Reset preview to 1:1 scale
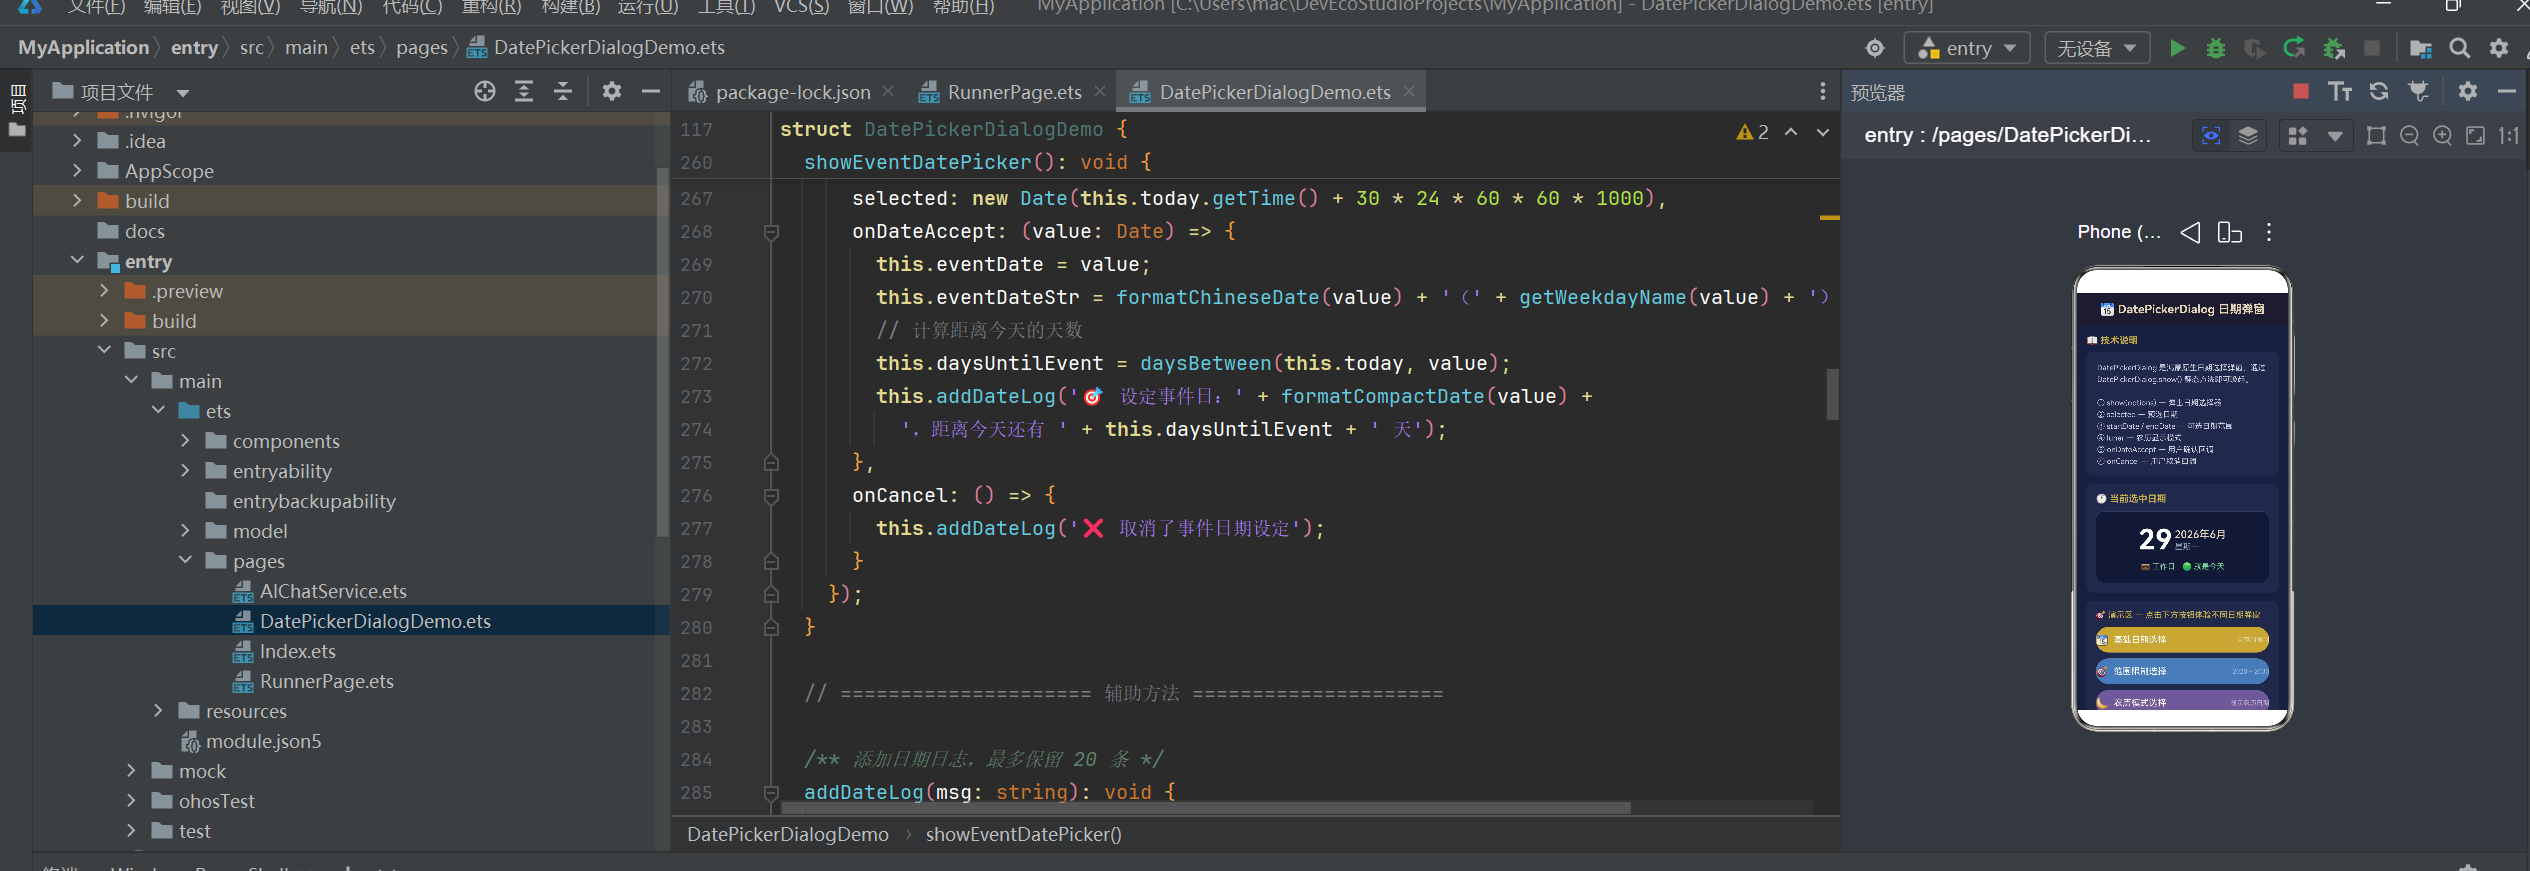Screen dimensions: 2530x871 pos(2508,135)
